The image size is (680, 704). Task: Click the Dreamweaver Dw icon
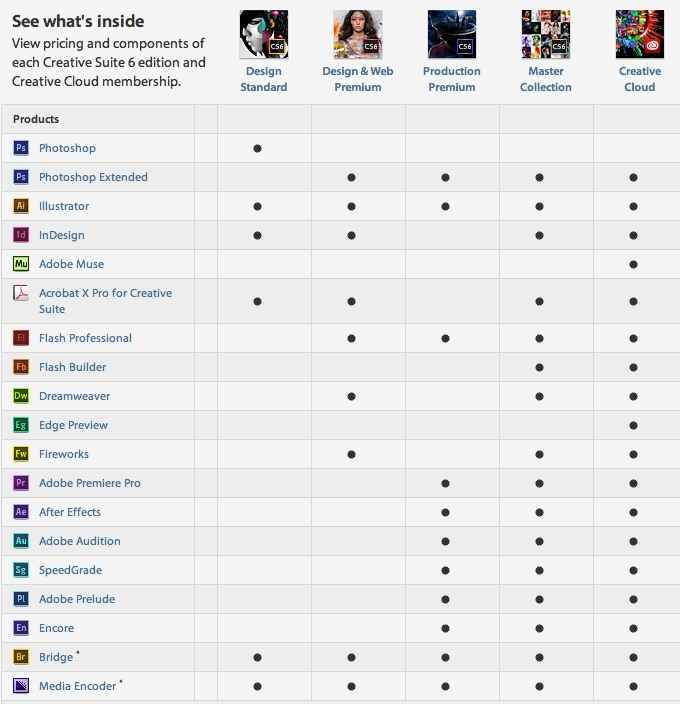click(21, 396)
